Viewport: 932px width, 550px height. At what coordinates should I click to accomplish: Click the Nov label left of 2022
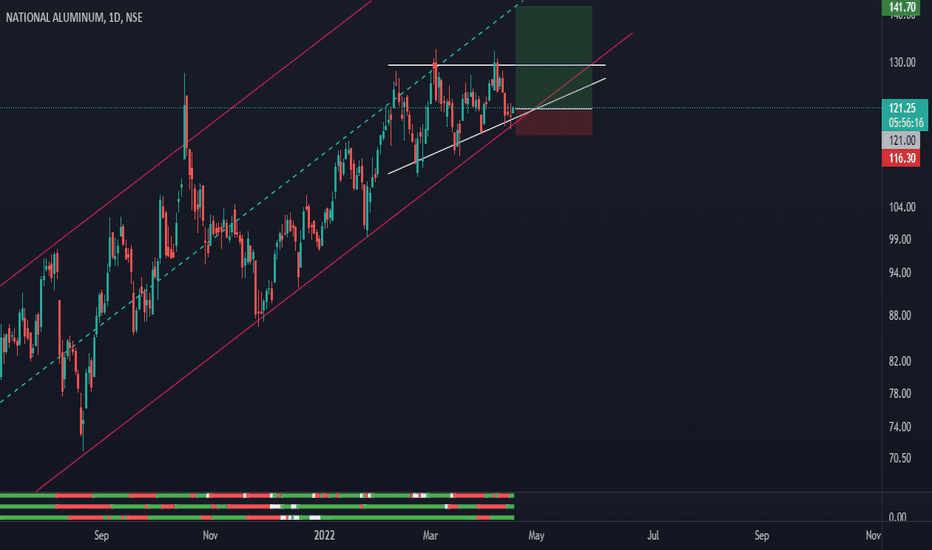pos(210,535)
